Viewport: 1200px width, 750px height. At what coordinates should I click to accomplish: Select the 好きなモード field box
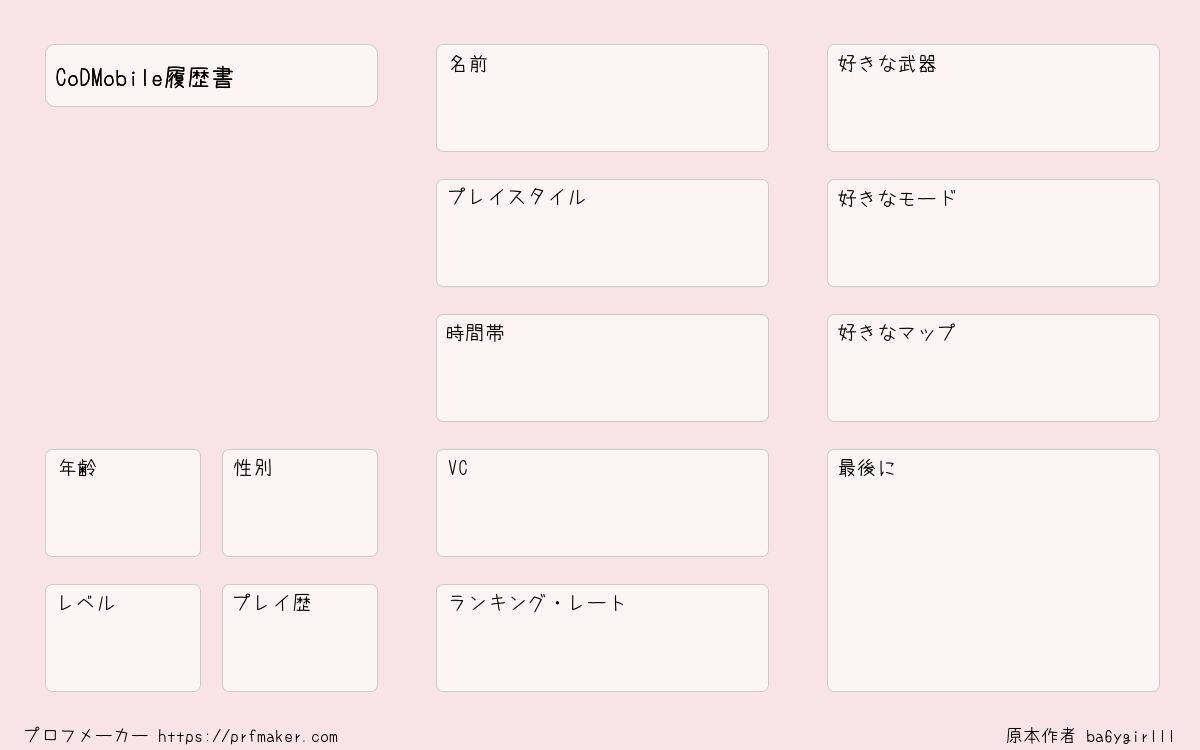point(993,233)
